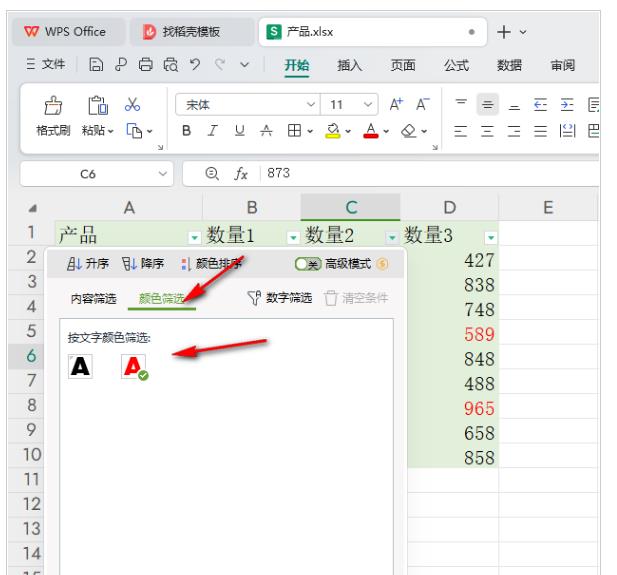The width and height of the screenshot is (617, 575).
Task: Open the 文件 menu
Action: click(x=46, y=64)
